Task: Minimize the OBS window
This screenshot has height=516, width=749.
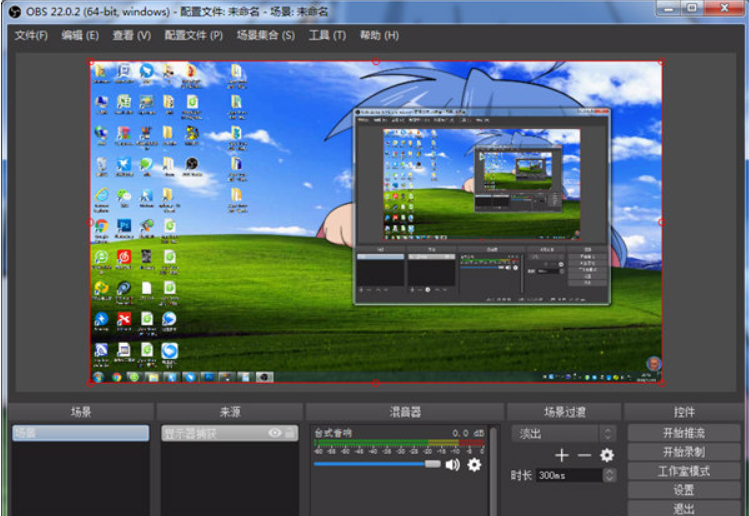Action: click(x=669, y=9)
